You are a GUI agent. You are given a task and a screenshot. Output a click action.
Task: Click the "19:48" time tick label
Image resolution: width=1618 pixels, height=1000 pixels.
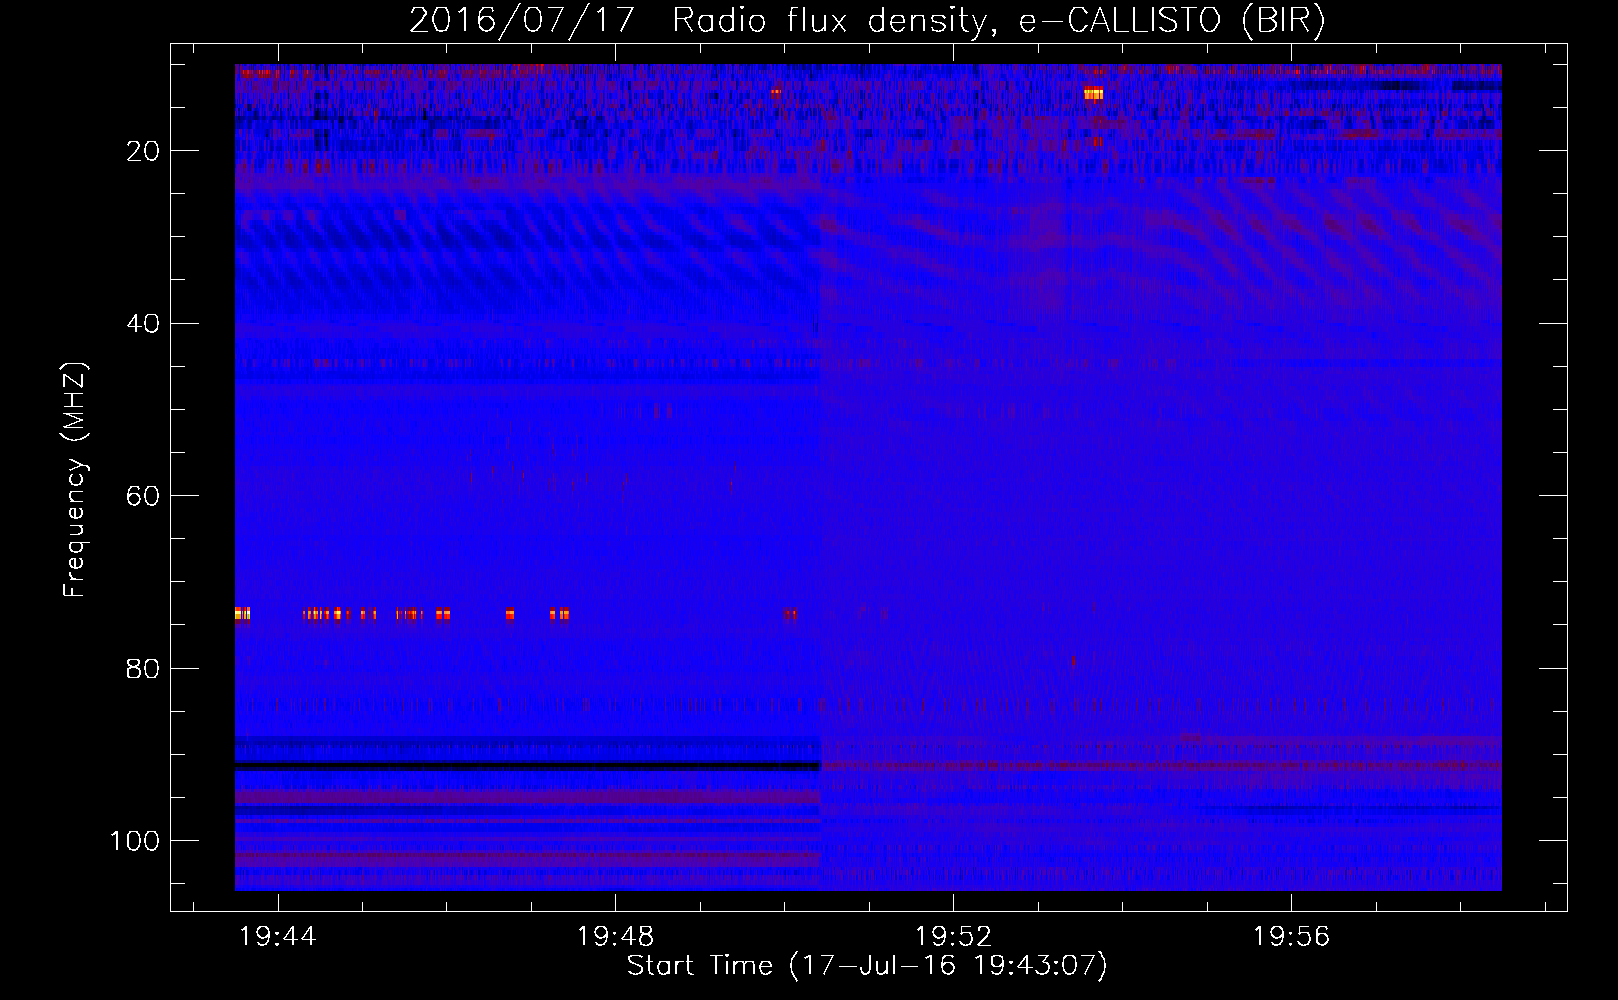pyautogui.click(x=616, y=936)
